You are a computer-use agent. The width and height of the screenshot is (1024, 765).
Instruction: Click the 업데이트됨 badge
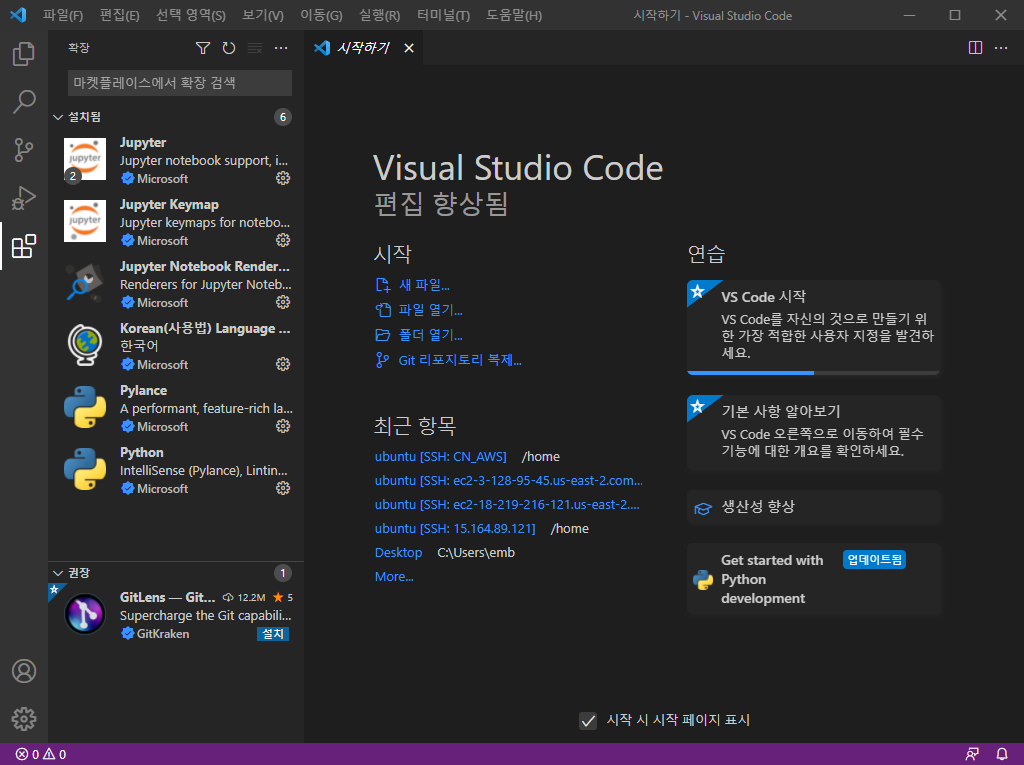(874, 560)
